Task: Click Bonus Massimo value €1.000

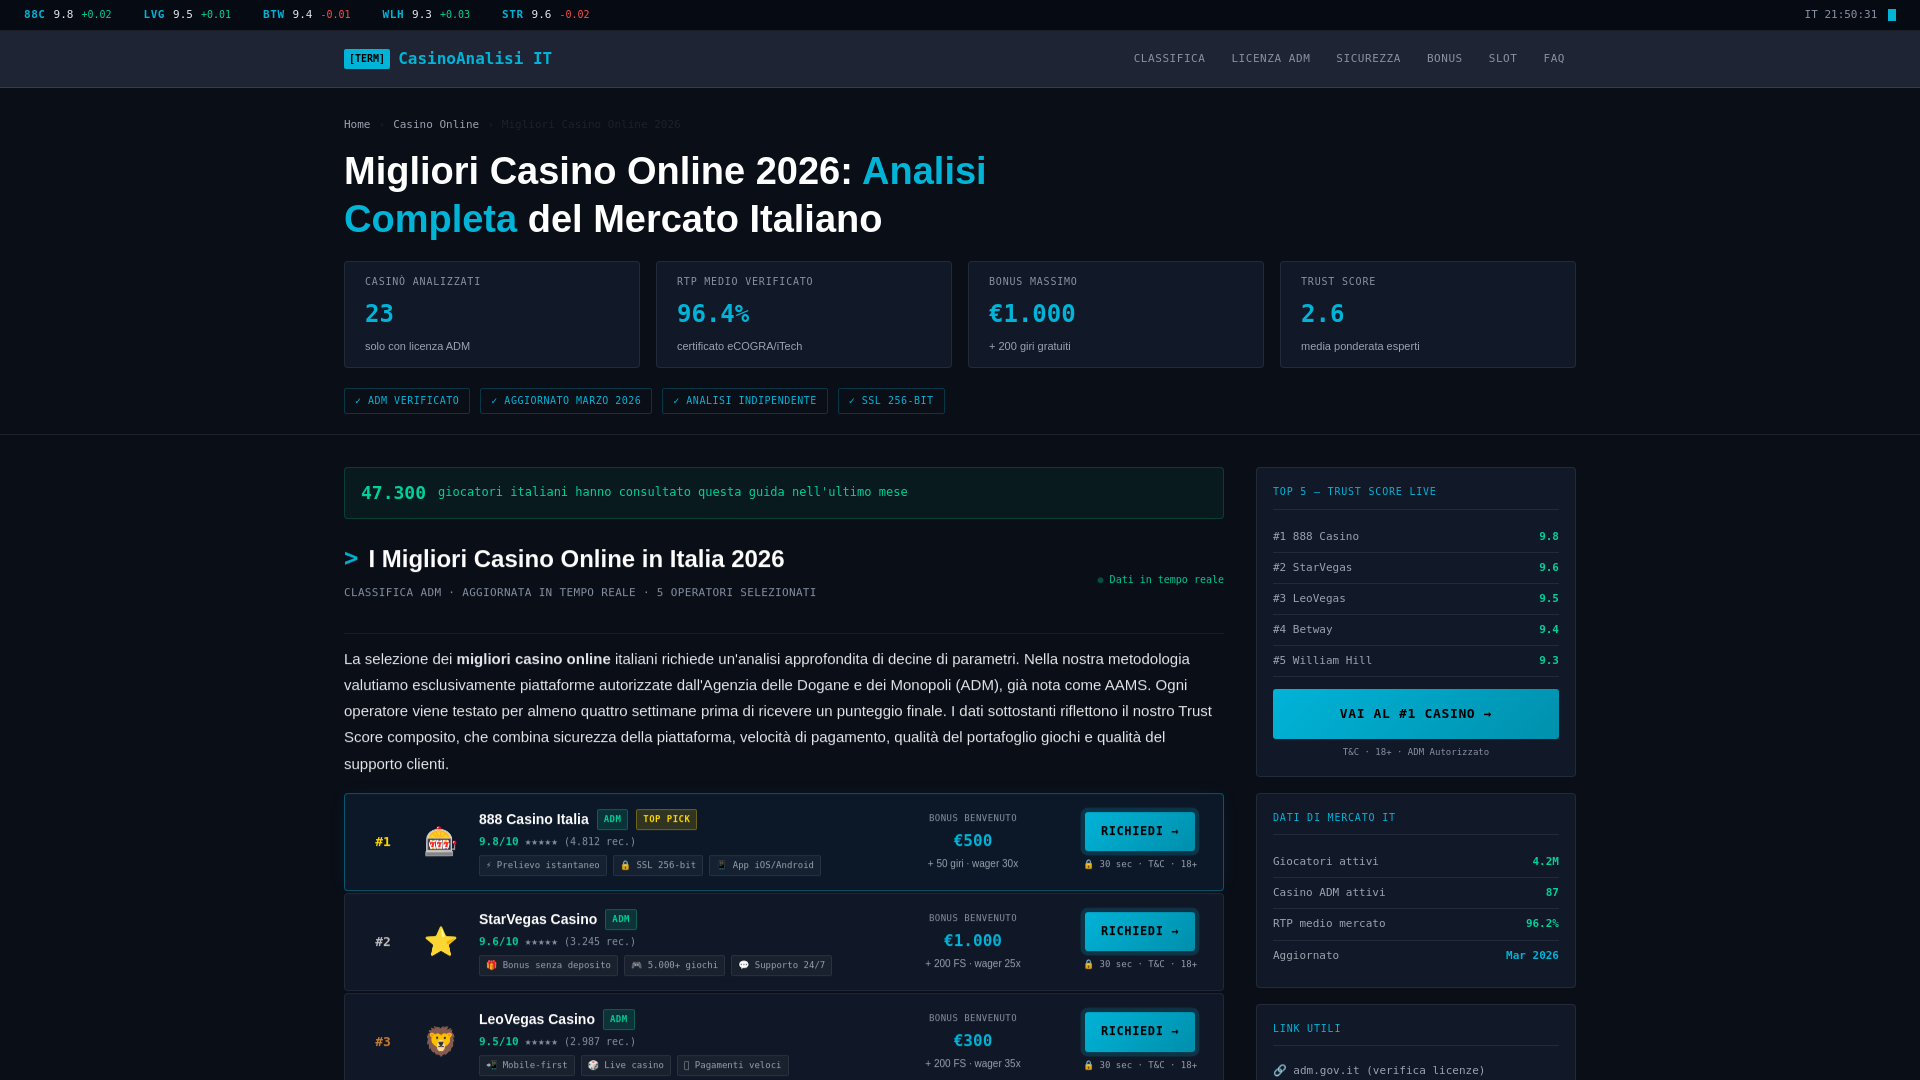Action: tap(1032, 314)
